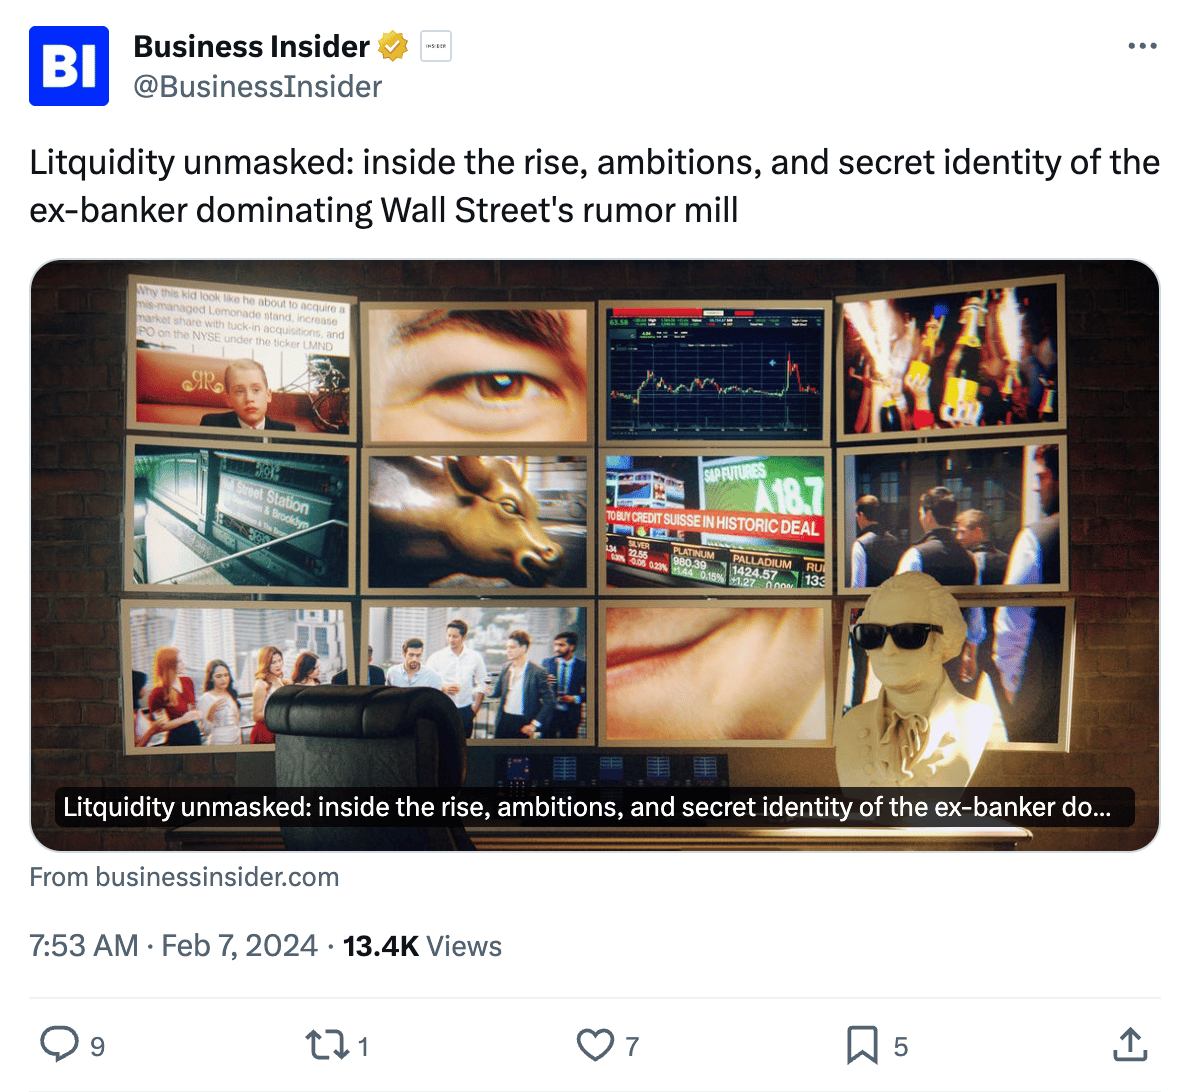Bookmark the tweet with the bookmark icon
The image size is (1188, 1092).
(x=862, y=1045)
